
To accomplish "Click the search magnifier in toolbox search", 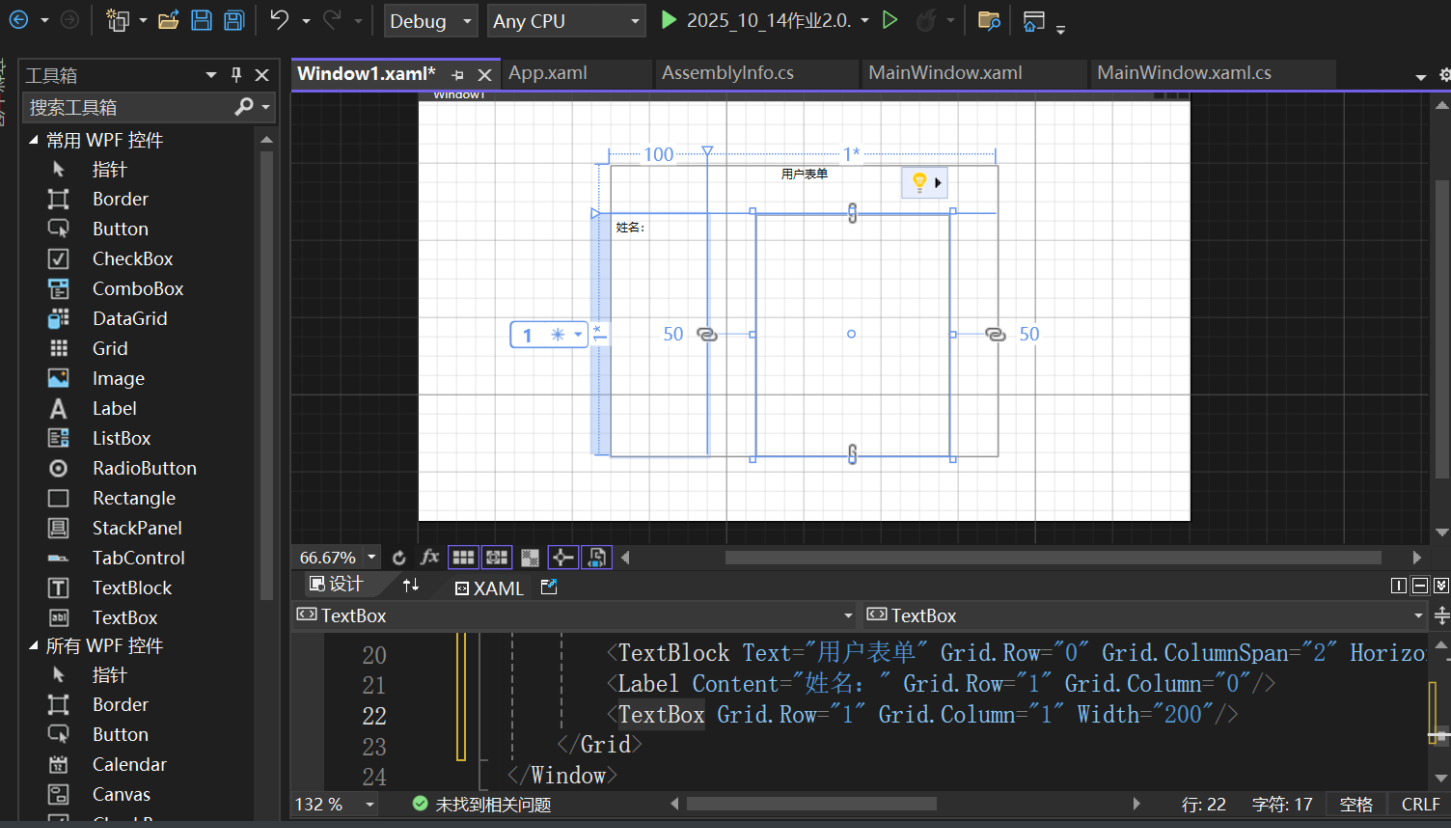I will (x=244, y=107).
